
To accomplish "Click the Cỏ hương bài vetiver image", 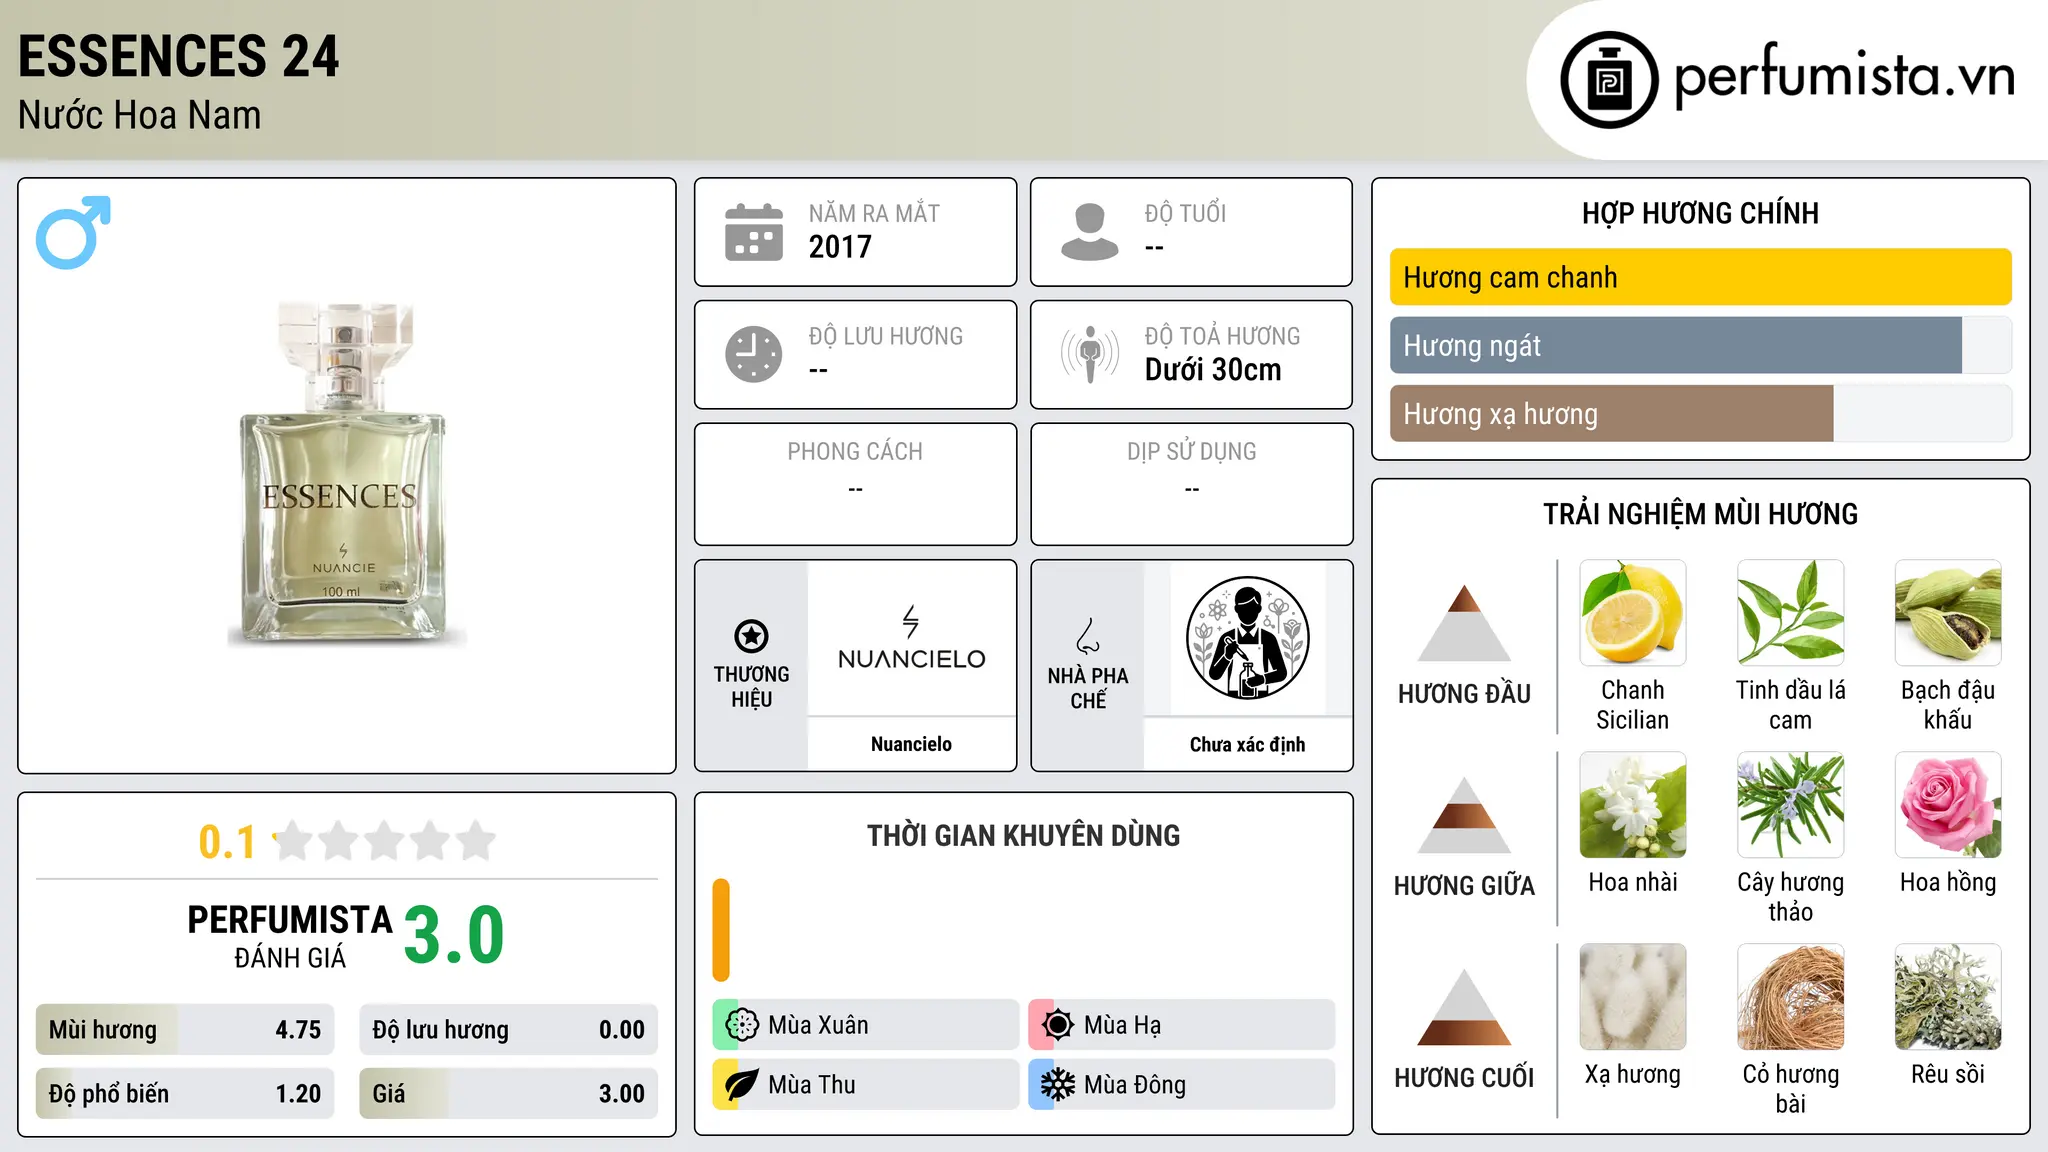I will pyautogui.click(x=1791, y=997).
